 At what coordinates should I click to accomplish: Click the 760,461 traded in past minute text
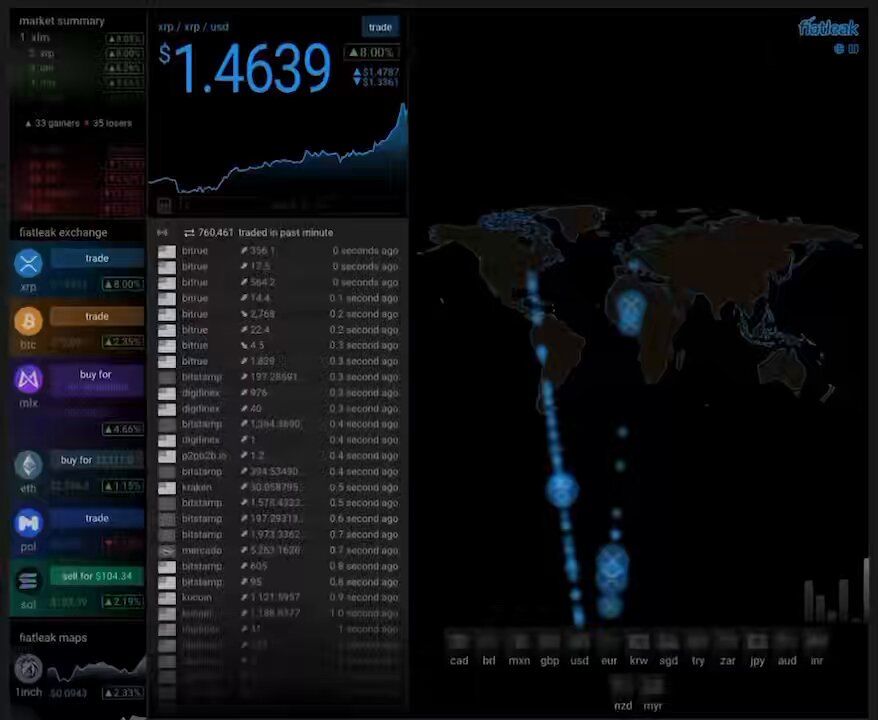pos(265,233)
